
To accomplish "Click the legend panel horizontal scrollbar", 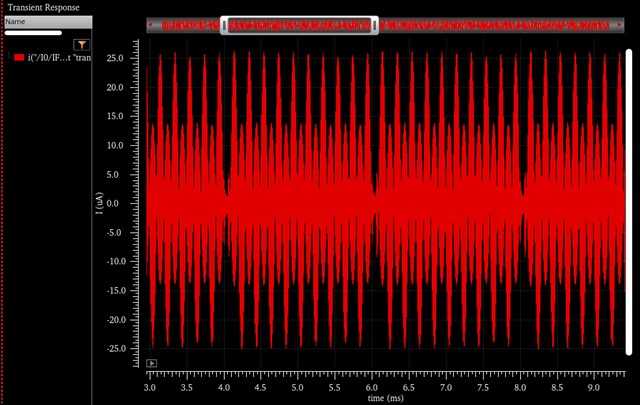I will pos(33,32).
